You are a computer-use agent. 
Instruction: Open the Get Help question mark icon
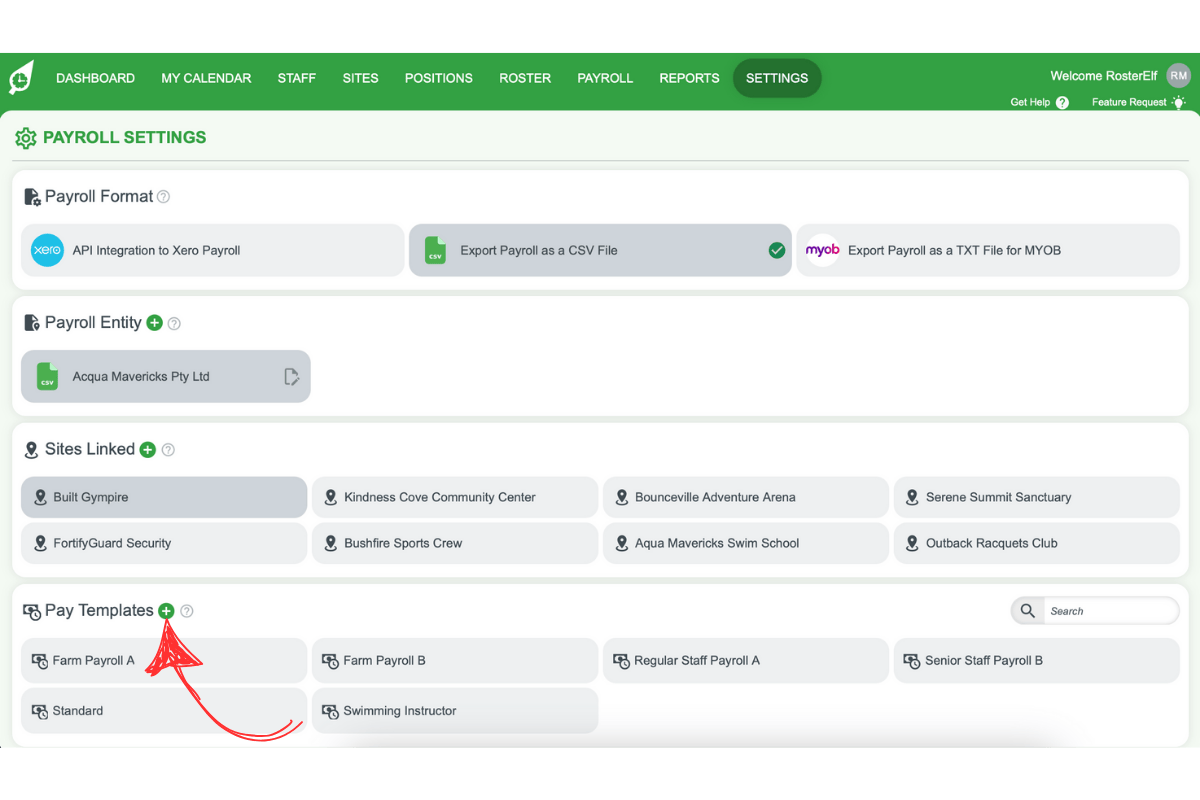[1062, 102]
